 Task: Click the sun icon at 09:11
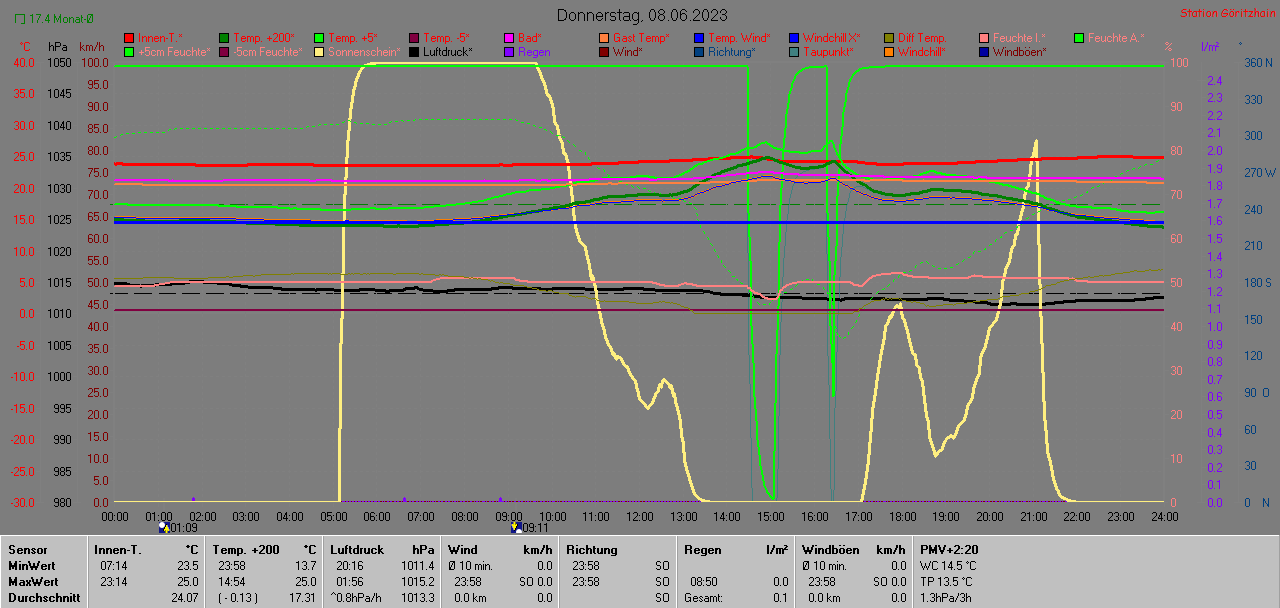[x=515, y=526]
